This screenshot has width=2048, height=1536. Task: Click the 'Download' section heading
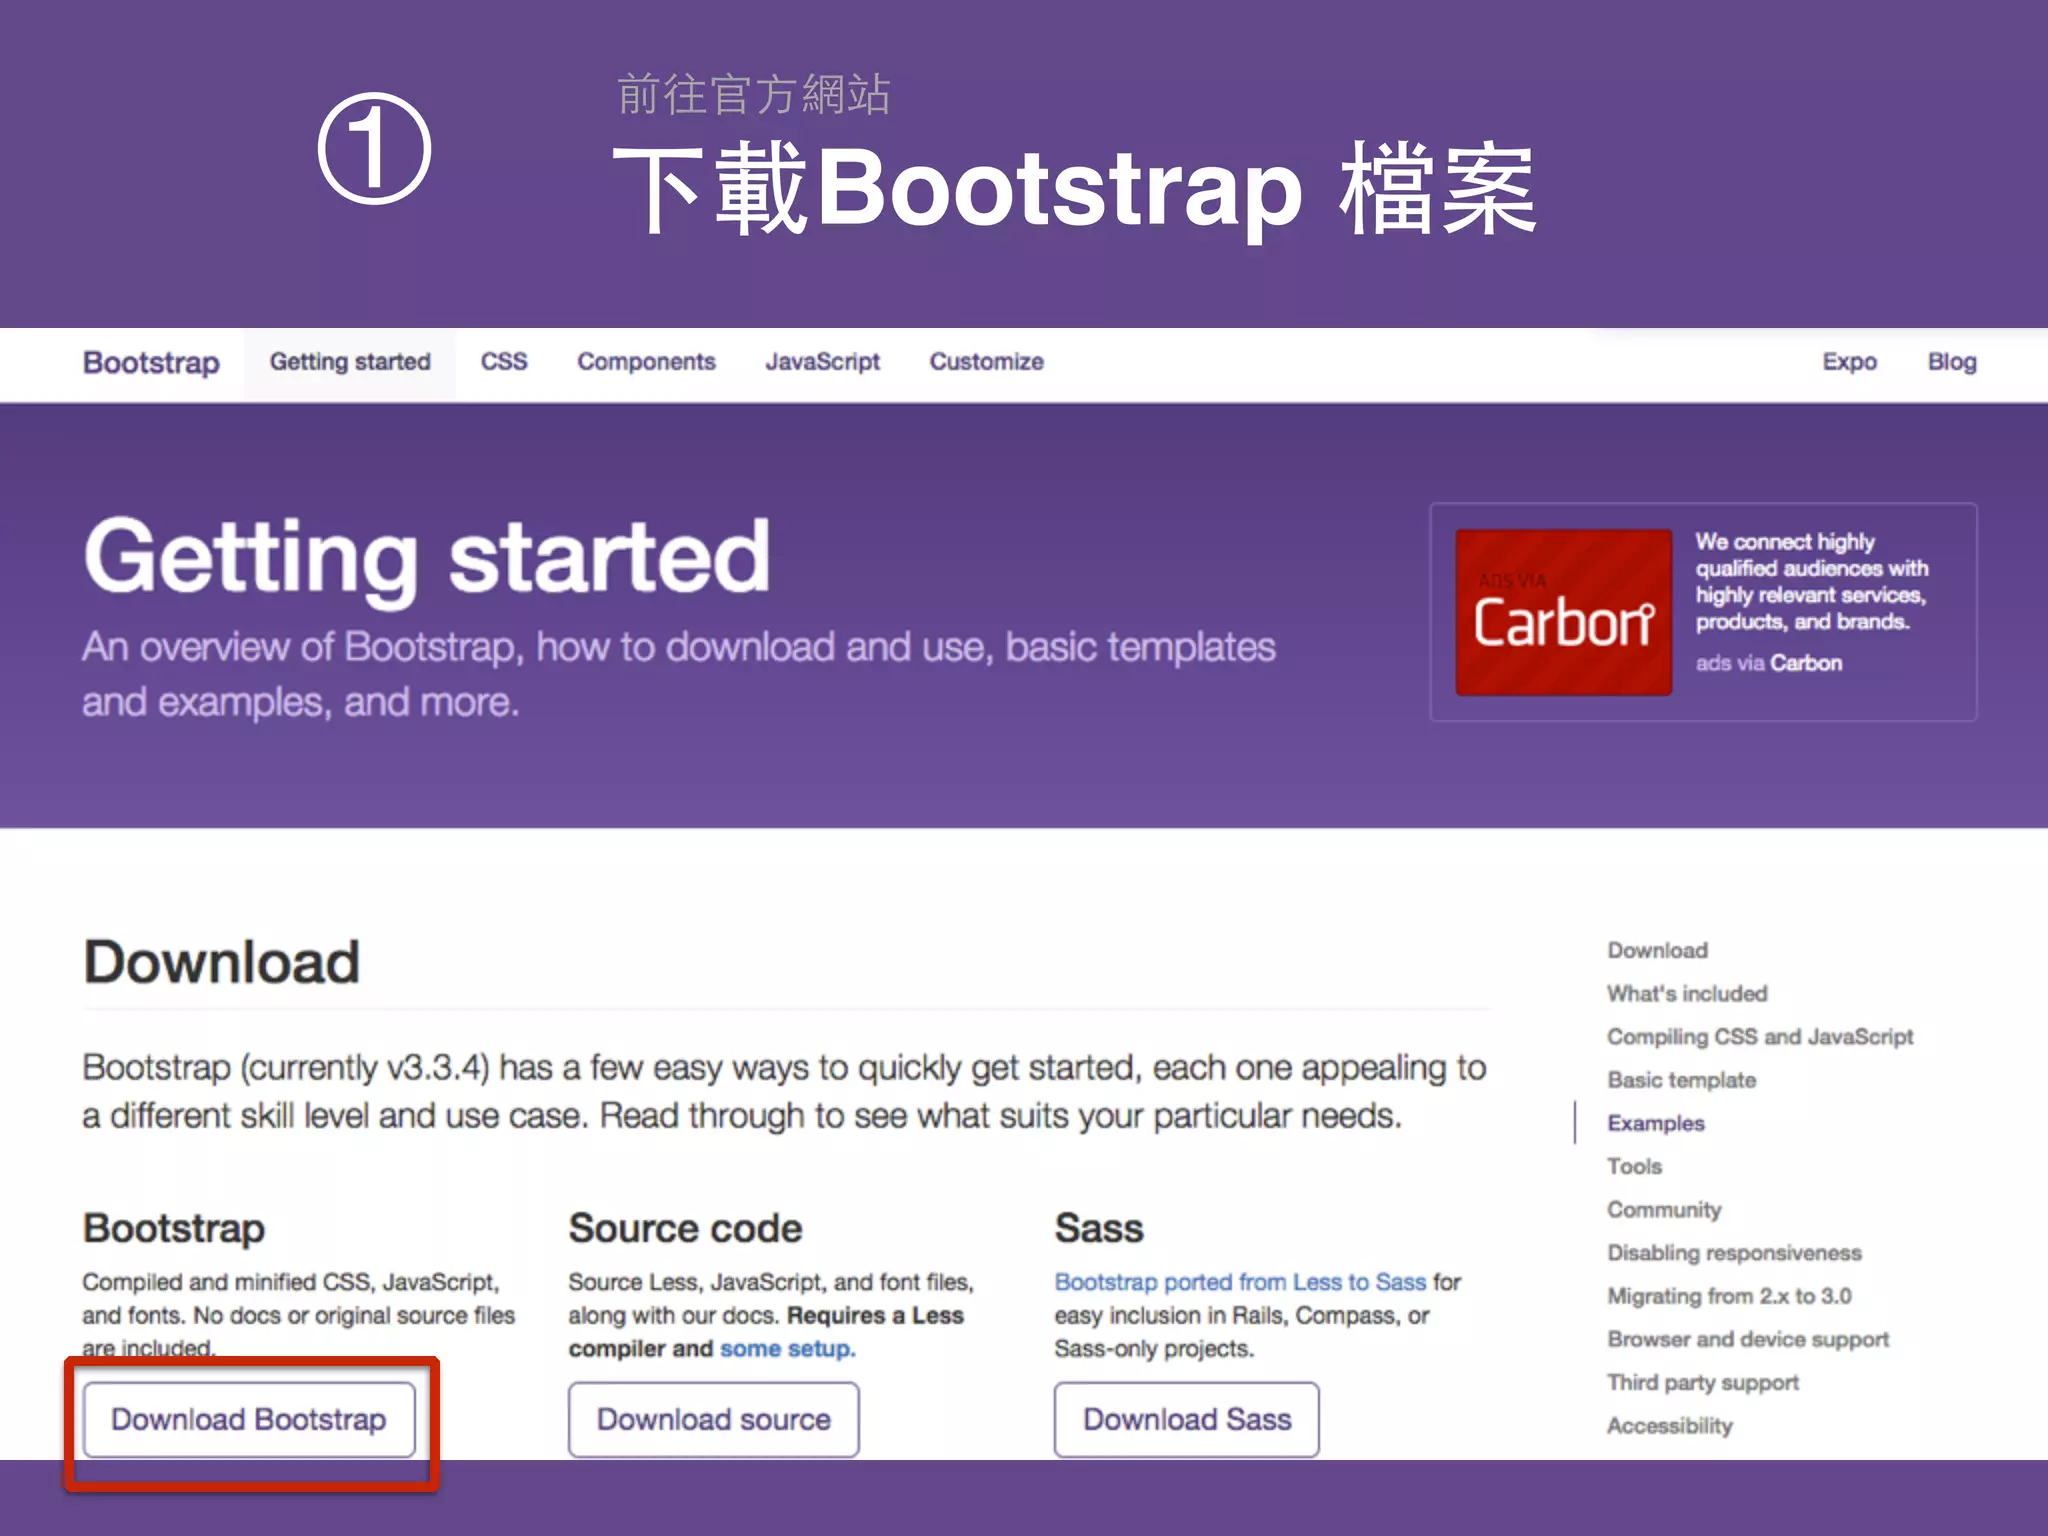tap(221, 962)
